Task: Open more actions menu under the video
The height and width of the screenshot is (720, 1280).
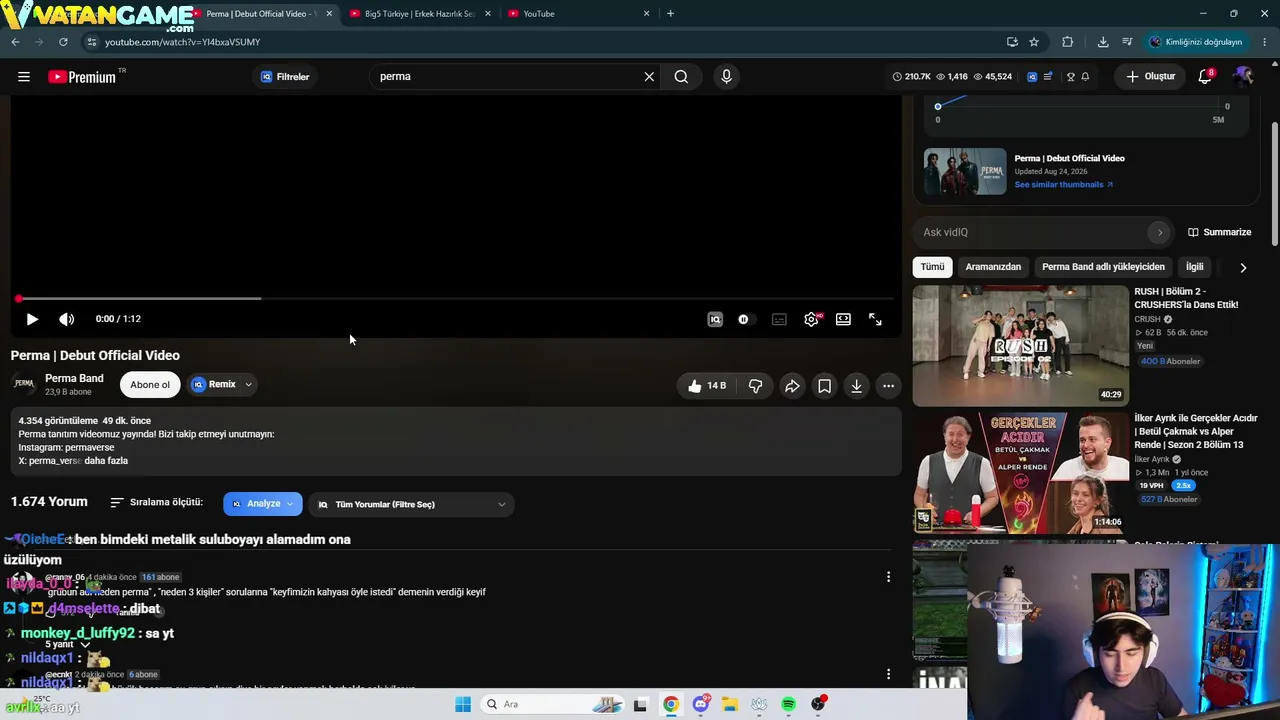Action: tap(888, 386)
